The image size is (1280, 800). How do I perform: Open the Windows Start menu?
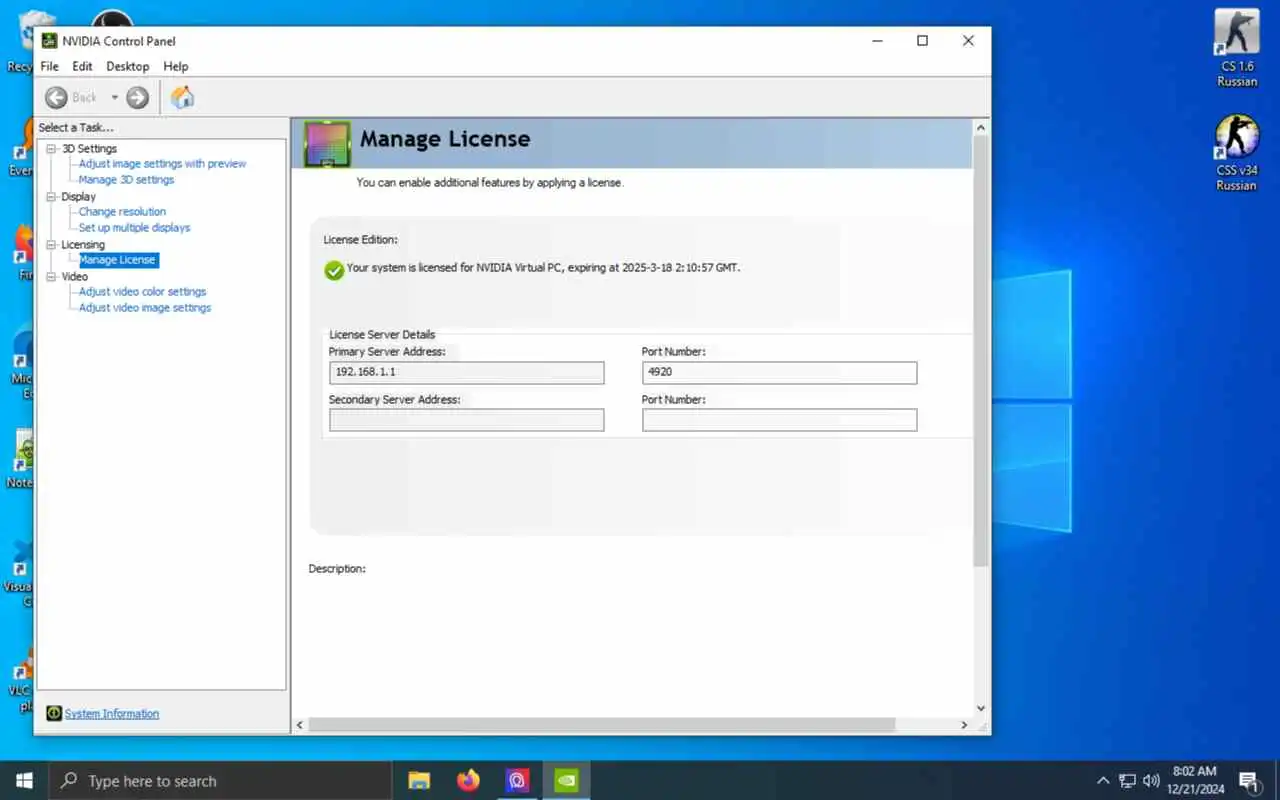pos(24,780)
